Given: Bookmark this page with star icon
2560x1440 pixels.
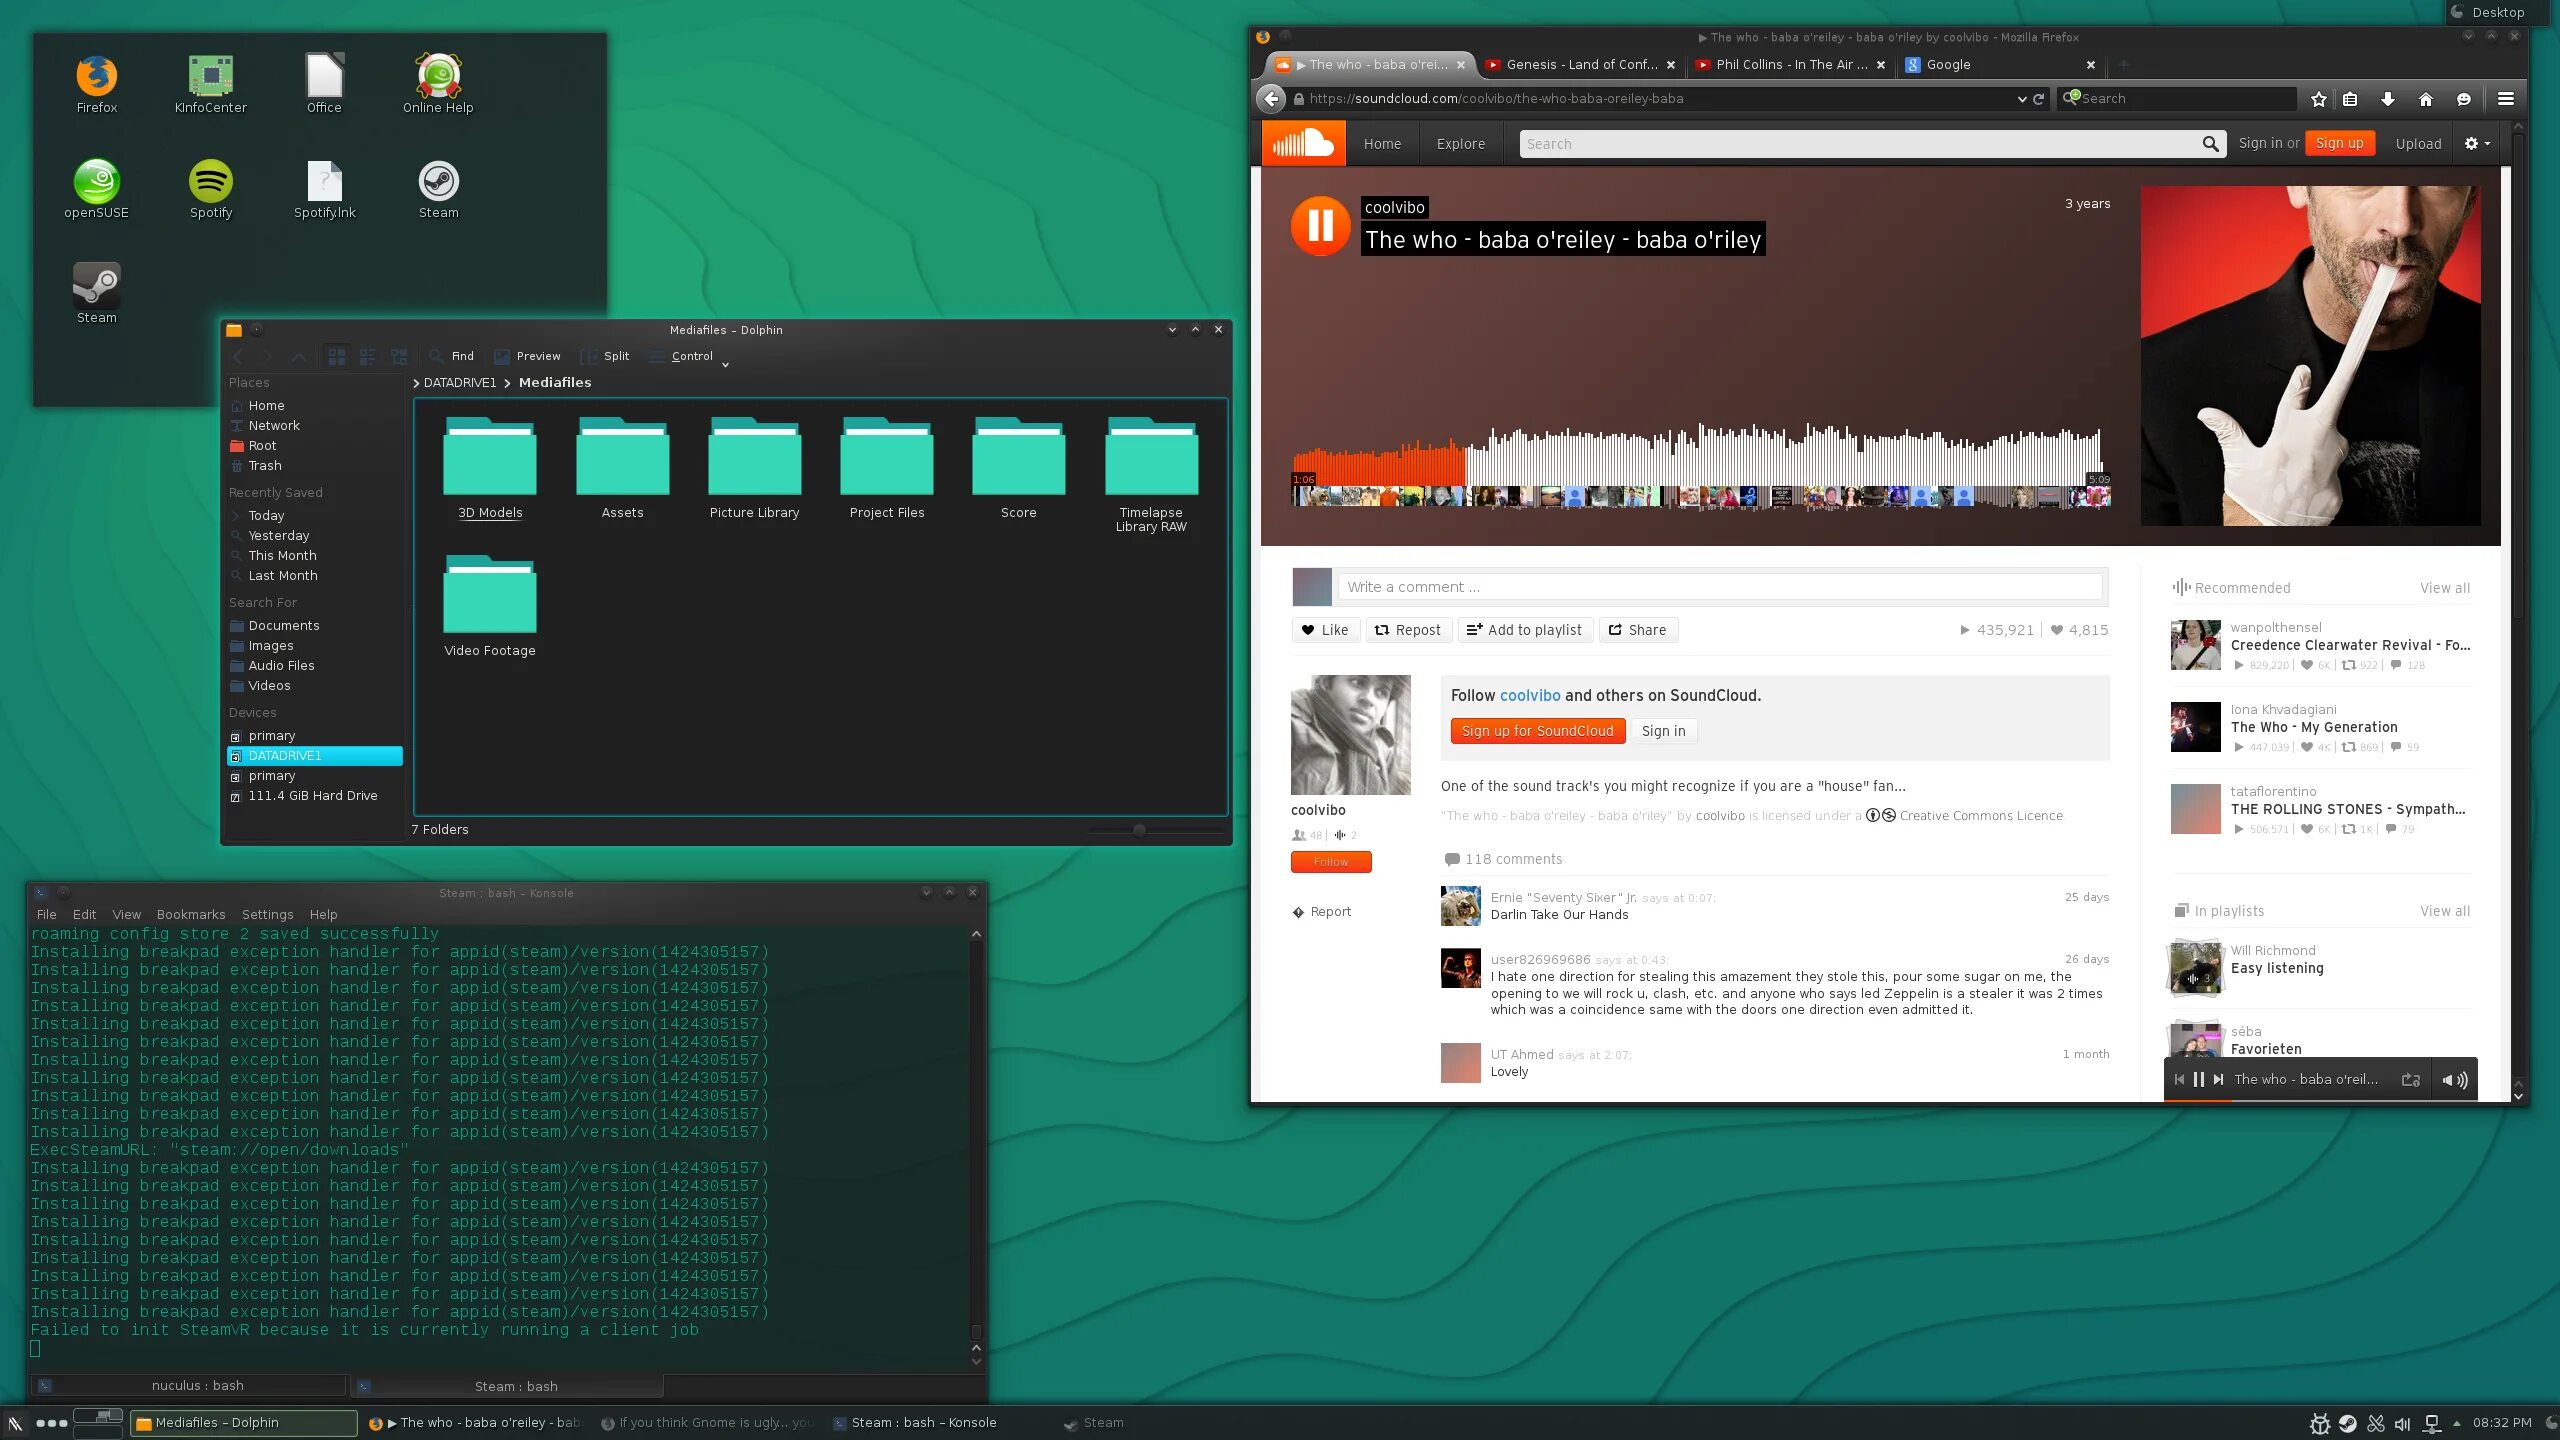Looking at the screenshot, I should 2319,99.
